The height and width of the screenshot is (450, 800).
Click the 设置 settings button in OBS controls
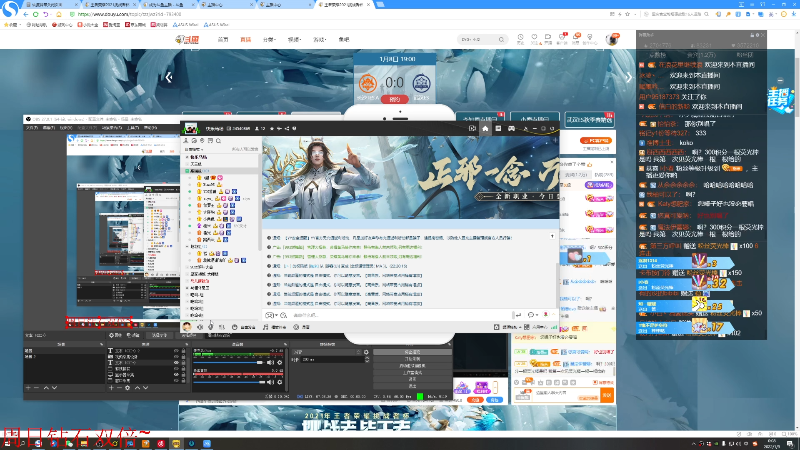point(413,379)
